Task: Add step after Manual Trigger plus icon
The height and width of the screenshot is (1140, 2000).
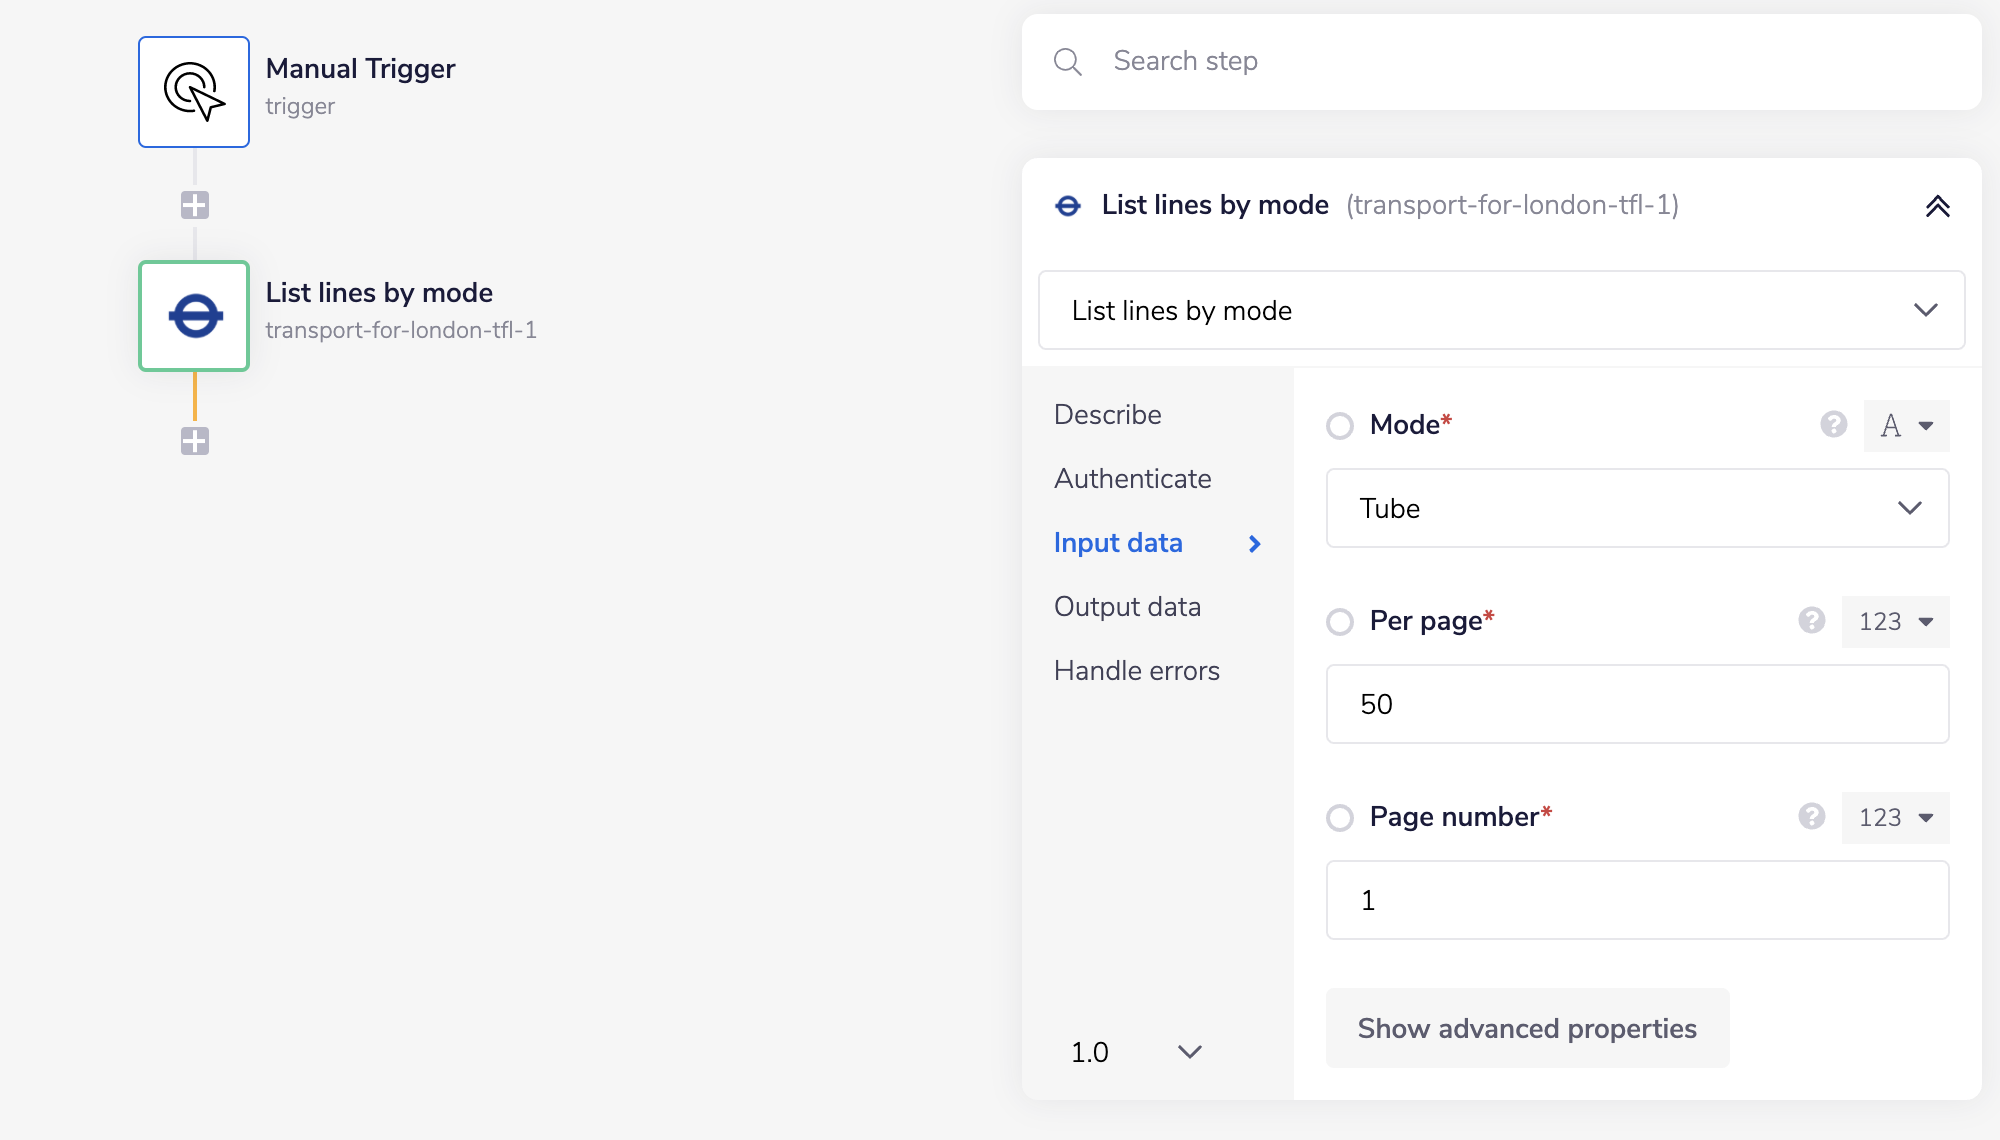Action: 195,205
